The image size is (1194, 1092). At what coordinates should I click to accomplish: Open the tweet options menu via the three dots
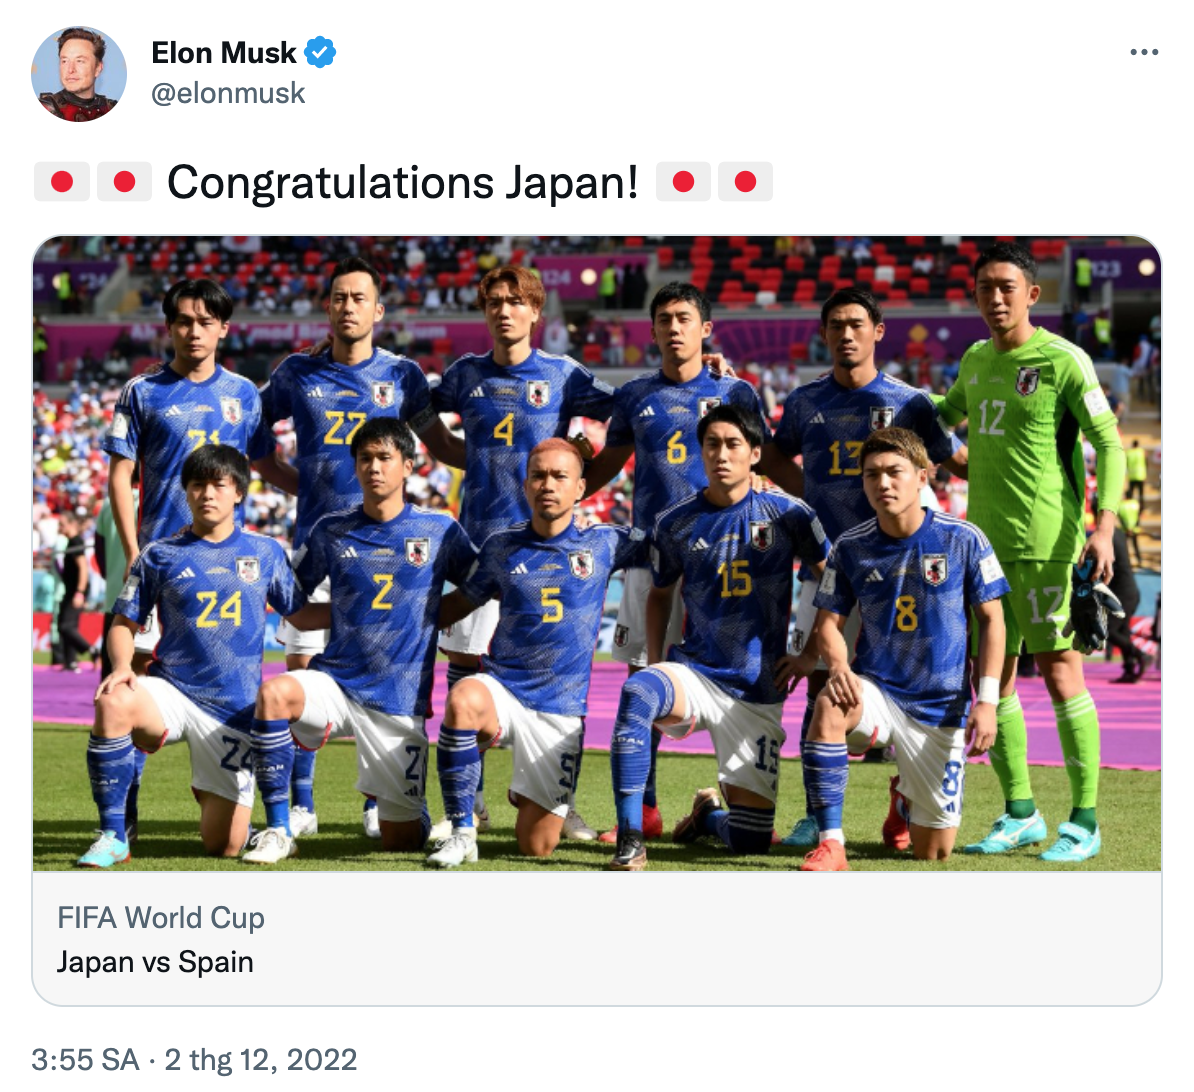tap(1143, 52)
